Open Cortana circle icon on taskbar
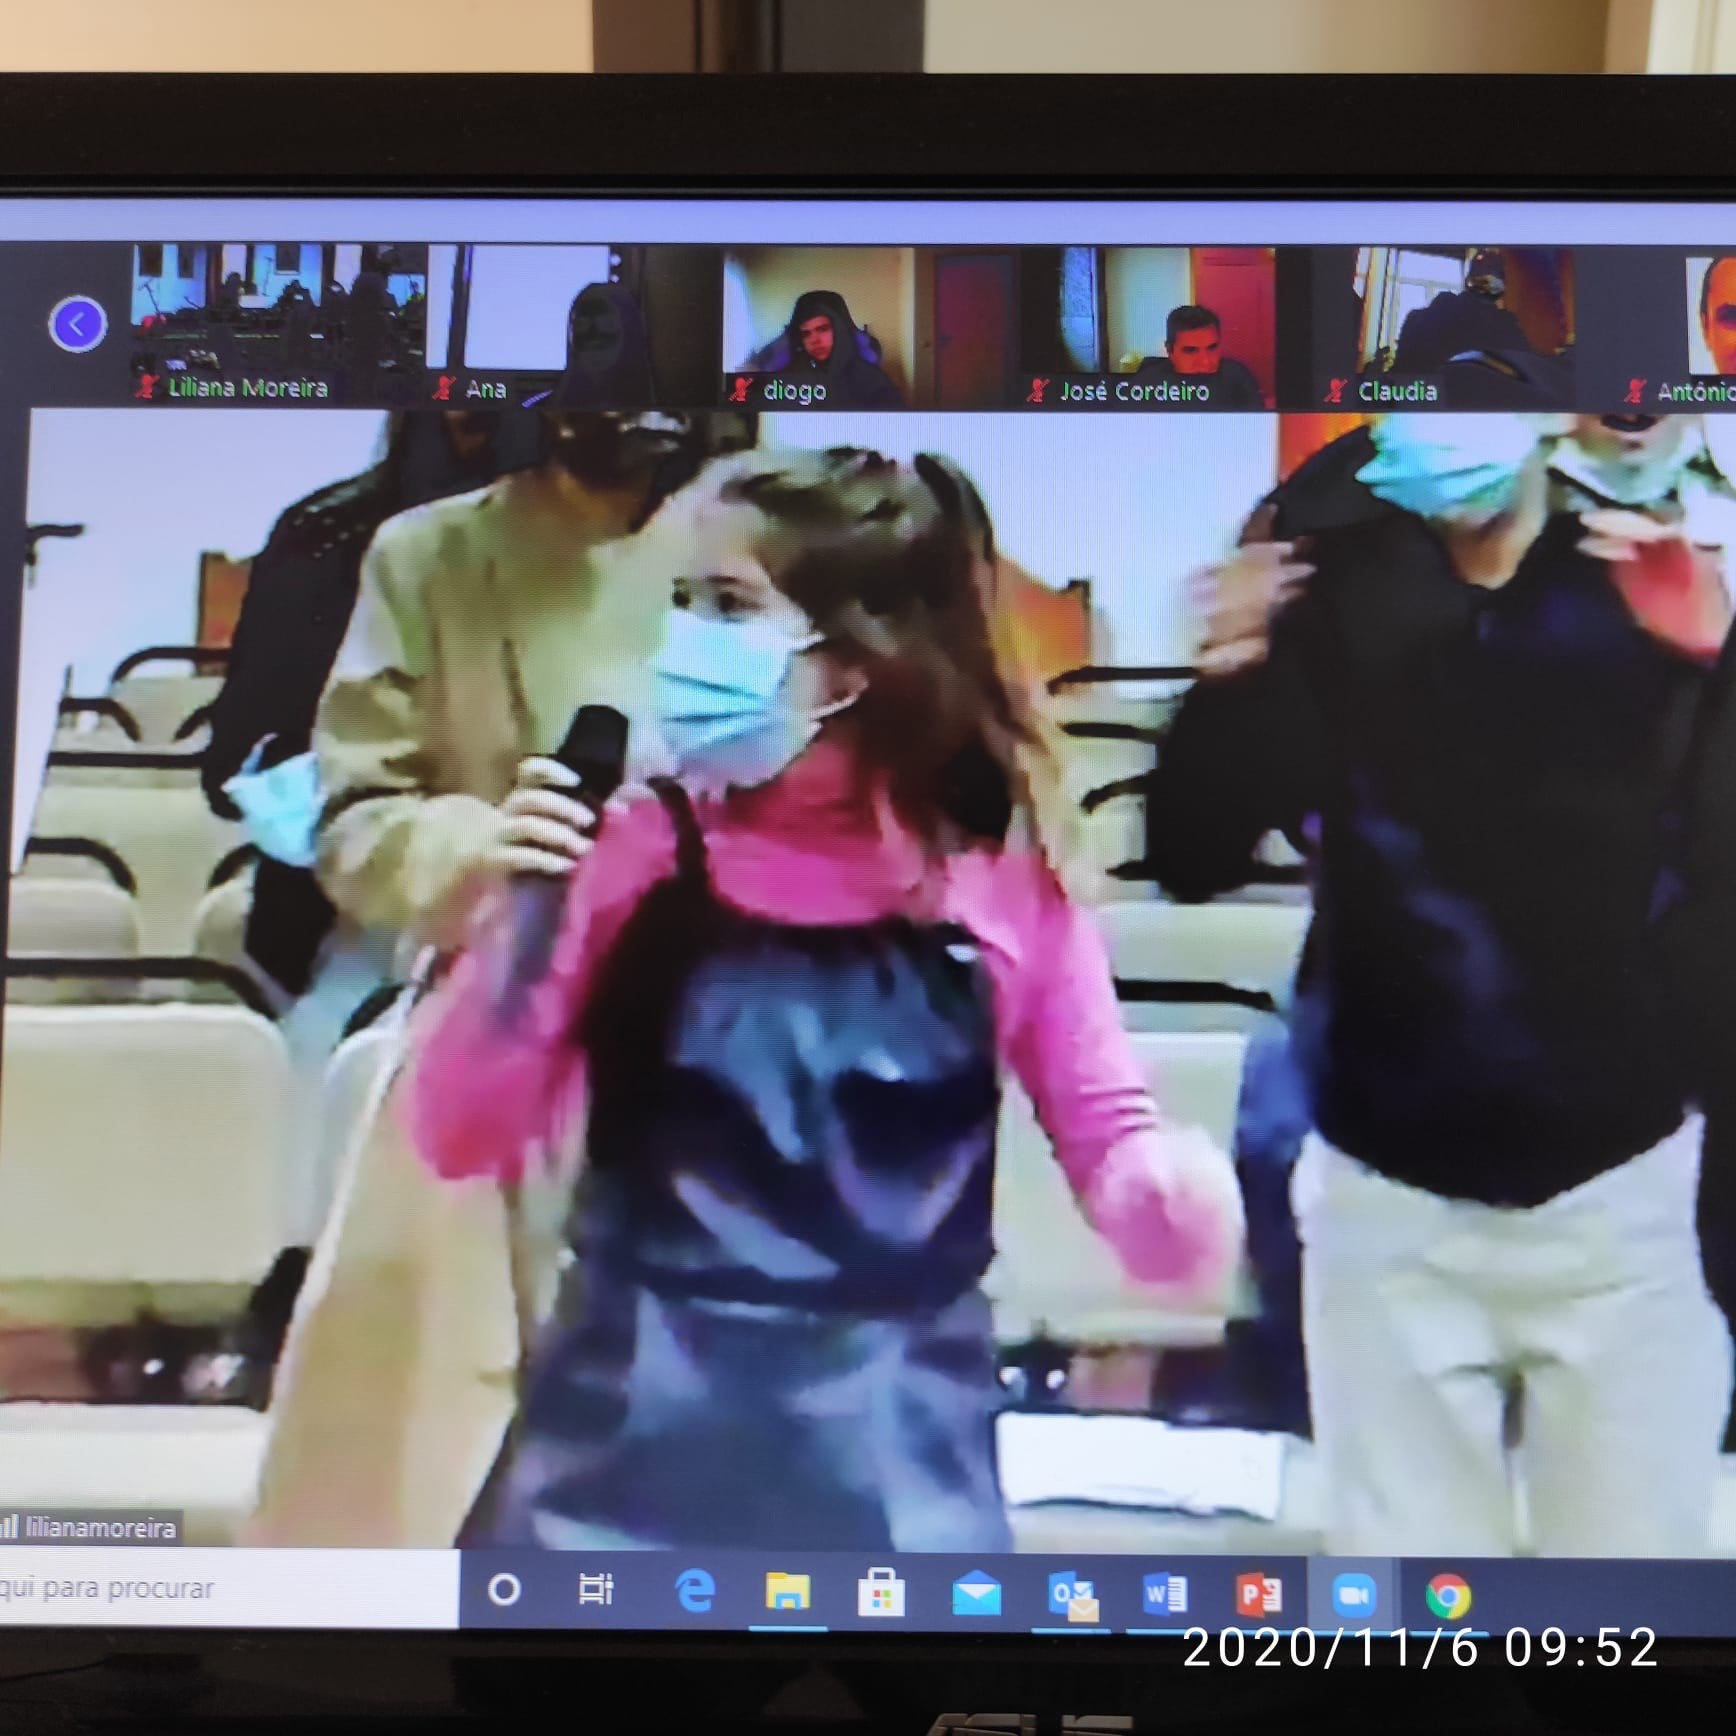This screenshot has width=1736, height=1736. [x=504, y=1589]
